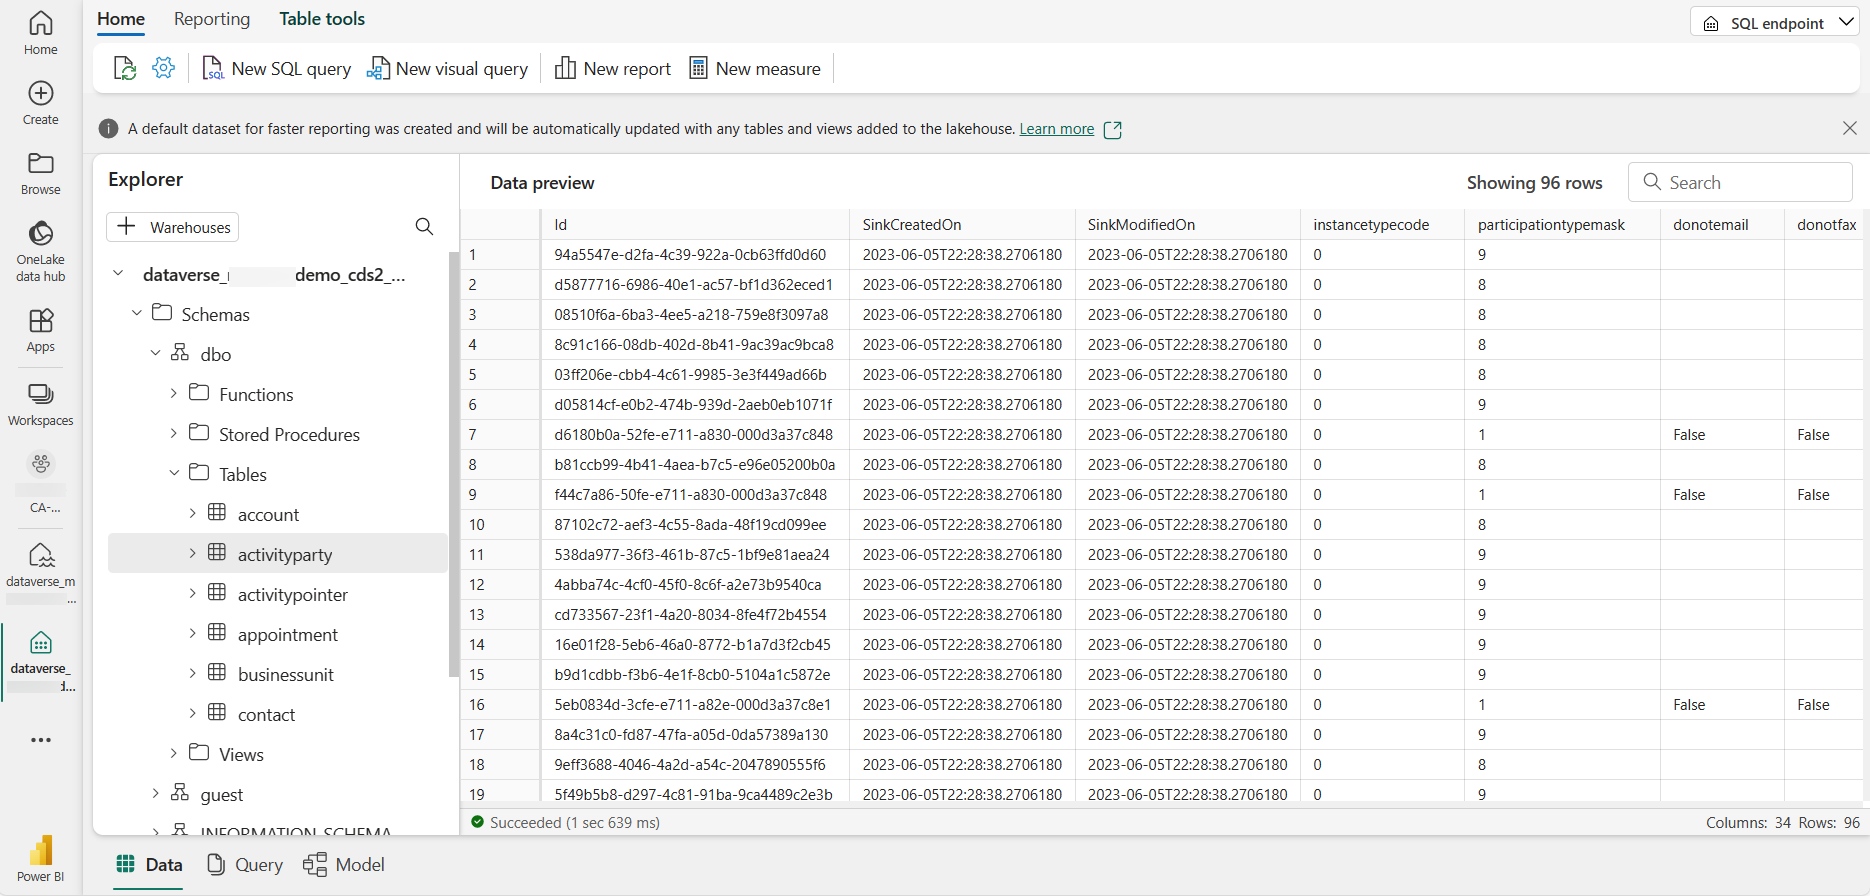Image resolution: width=1870 pixels, height=896 pixels.
Task: Start a New visual query
Action: point(447,68)
